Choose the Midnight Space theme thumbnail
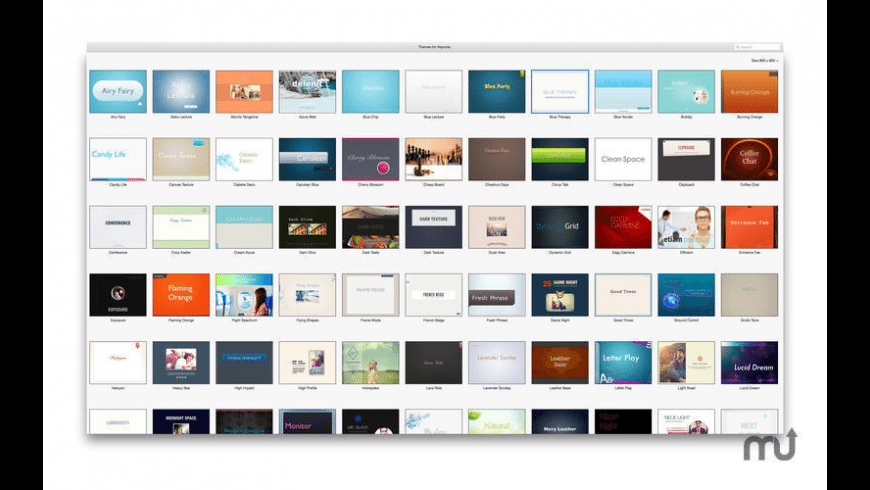The image size is (870, 490). 181,421
